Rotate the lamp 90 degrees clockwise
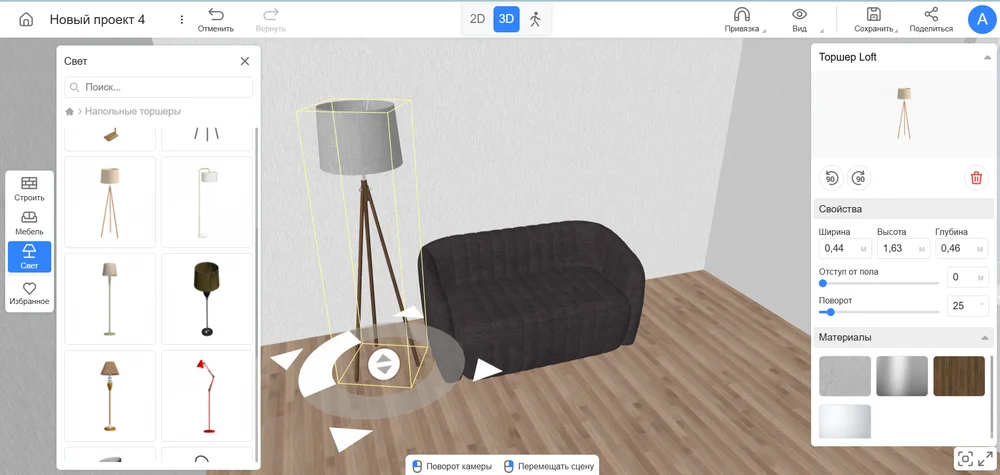This screenshot has height=475, width=1000. (860, 178)
